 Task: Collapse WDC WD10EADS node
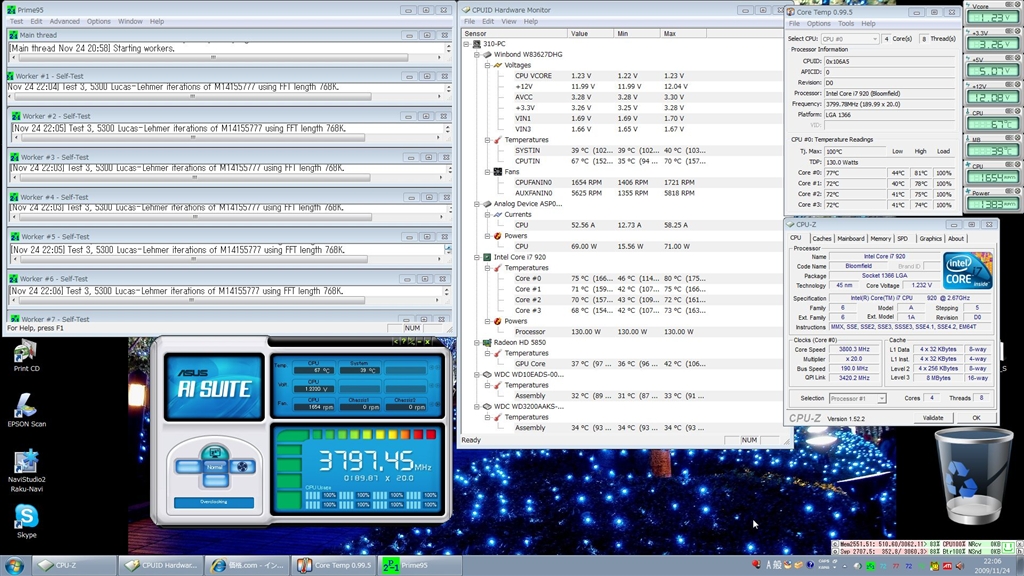tap(477, 374)
